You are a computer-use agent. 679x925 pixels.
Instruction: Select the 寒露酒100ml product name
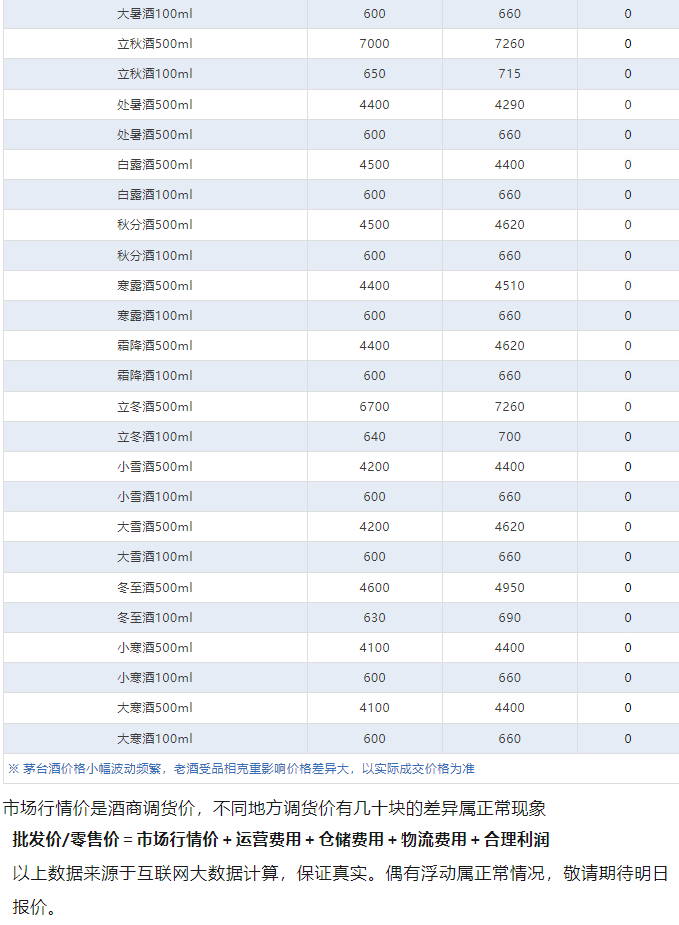coord(155,316)
